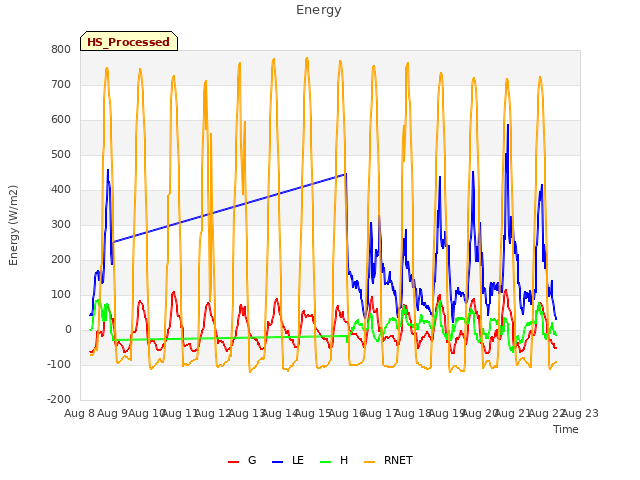Click the chart title Energy
The image size is (640, 480).
318,10
